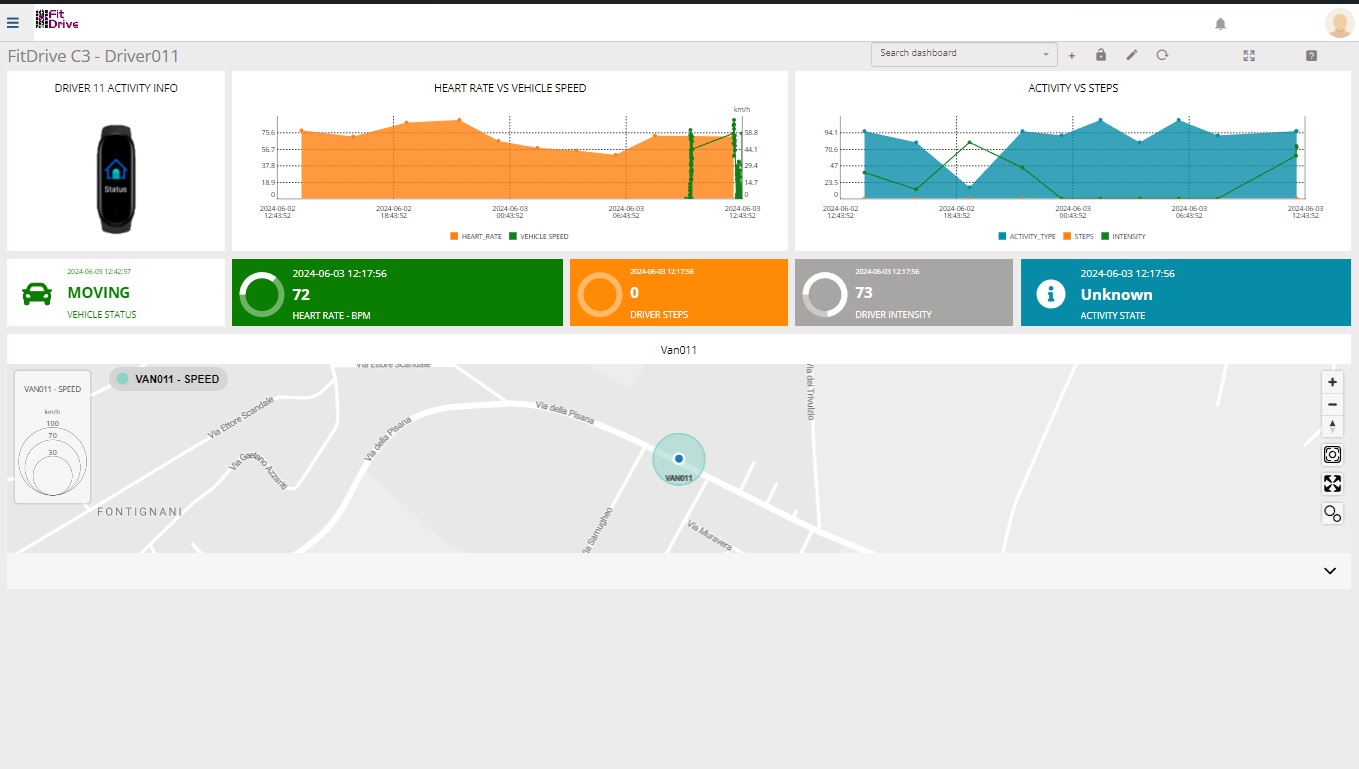Toggle INTENSITY series in legend

click(x=1123, y=237)
